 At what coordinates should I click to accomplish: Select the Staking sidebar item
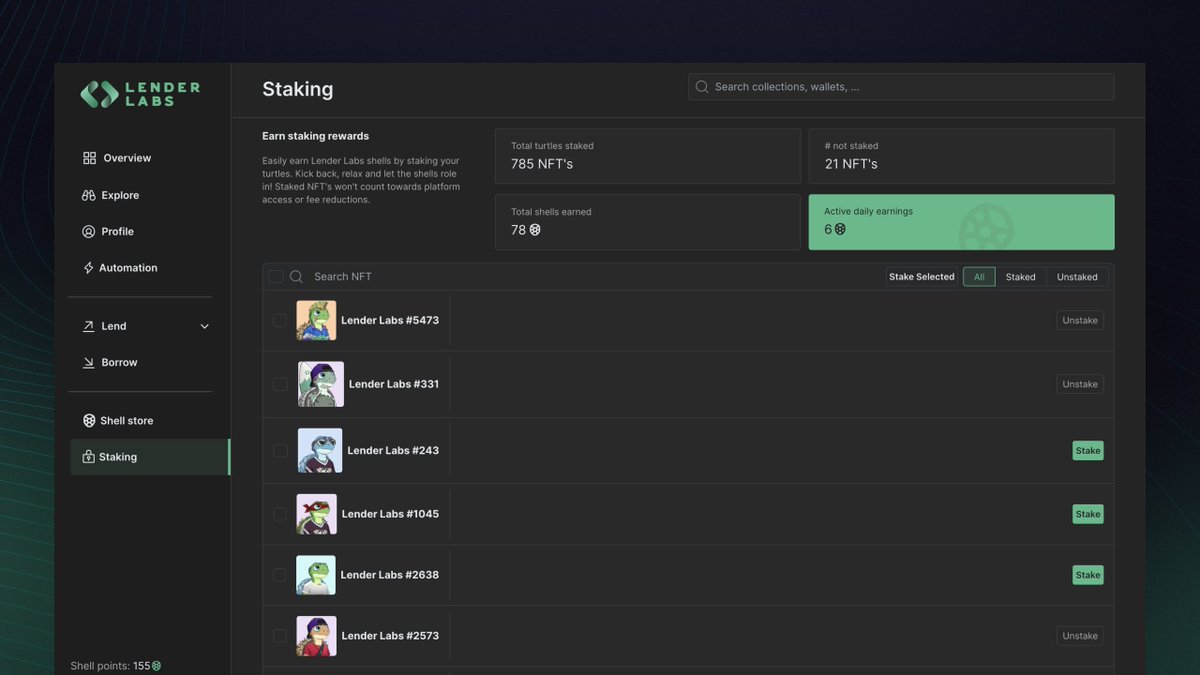point(149,457)
